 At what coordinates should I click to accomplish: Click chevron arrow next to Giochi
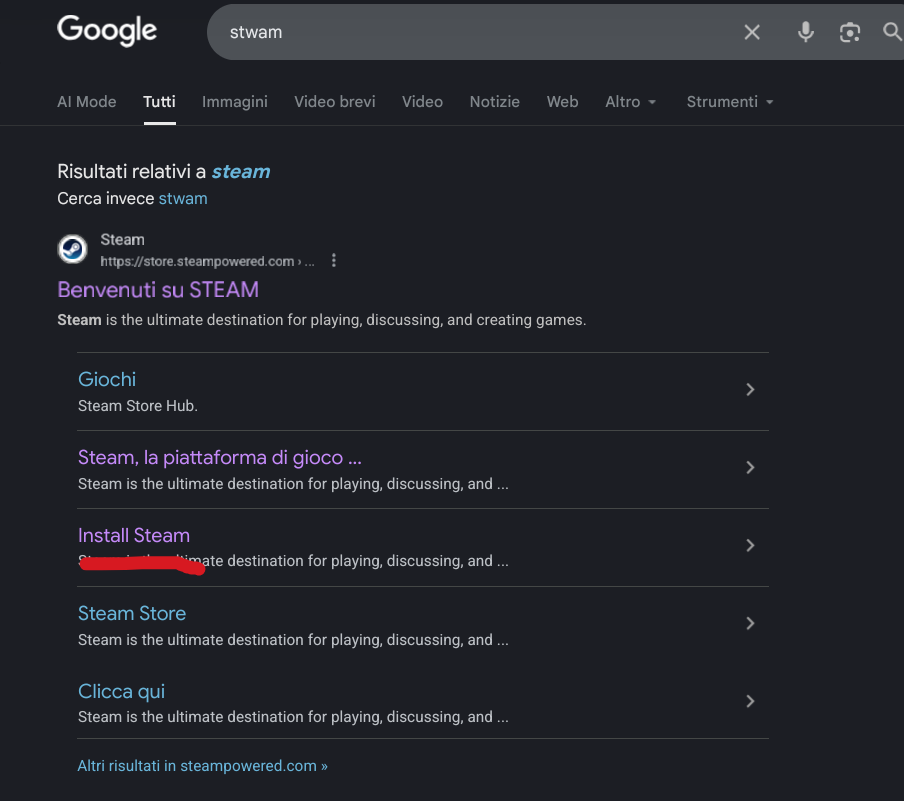pyautogui.click(x=750, y=390)
